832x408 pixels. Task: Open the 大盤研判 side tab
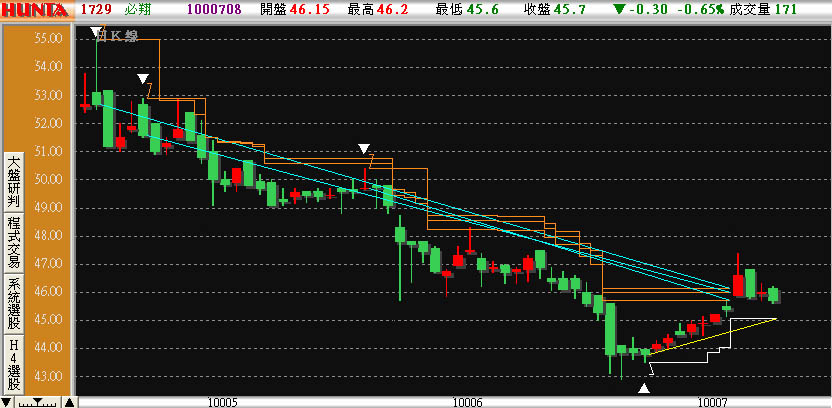click(x=13, y=180)
